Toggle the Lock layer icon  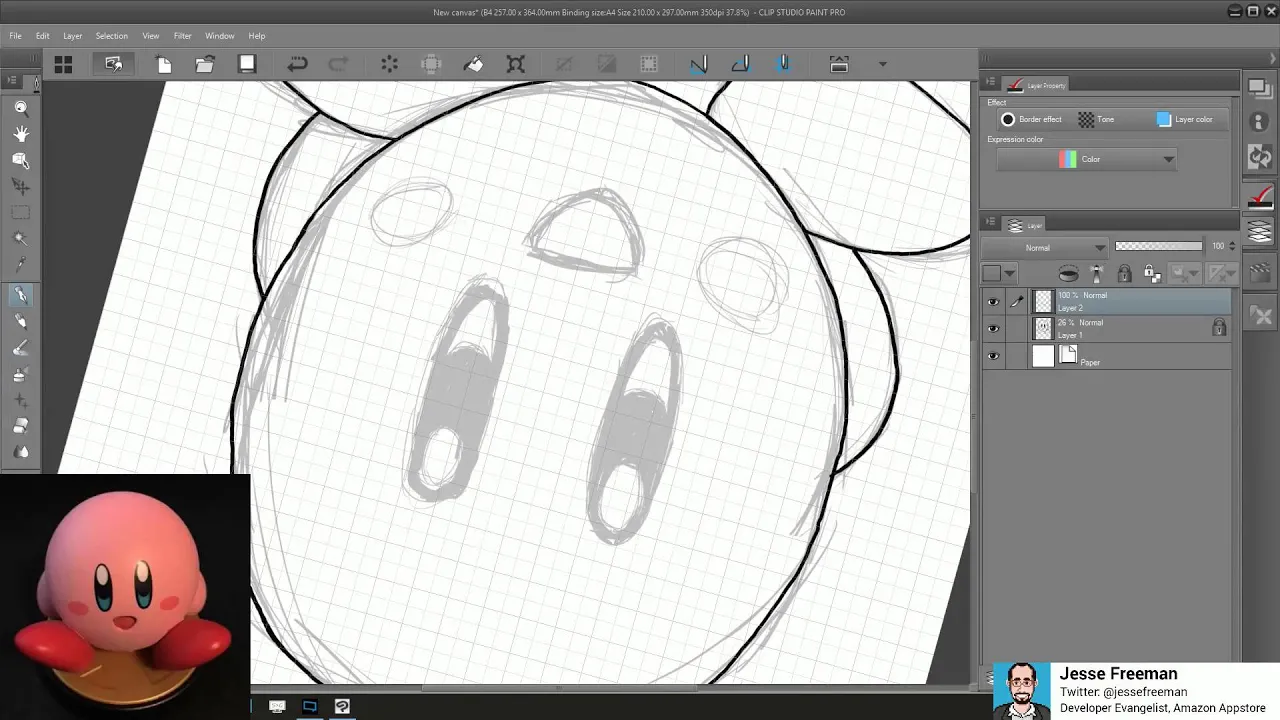point(1124,274)
